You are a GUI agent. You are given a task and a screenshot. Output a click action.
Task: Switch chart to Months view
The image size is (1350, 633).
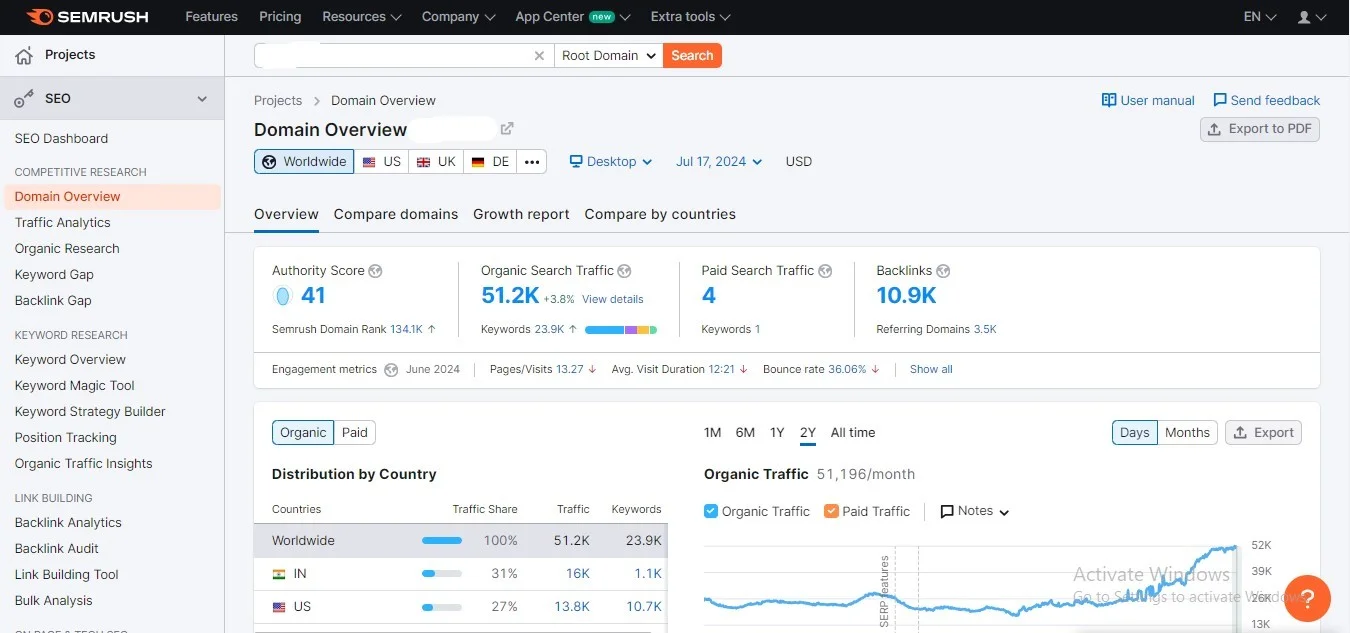(1187, 433)
